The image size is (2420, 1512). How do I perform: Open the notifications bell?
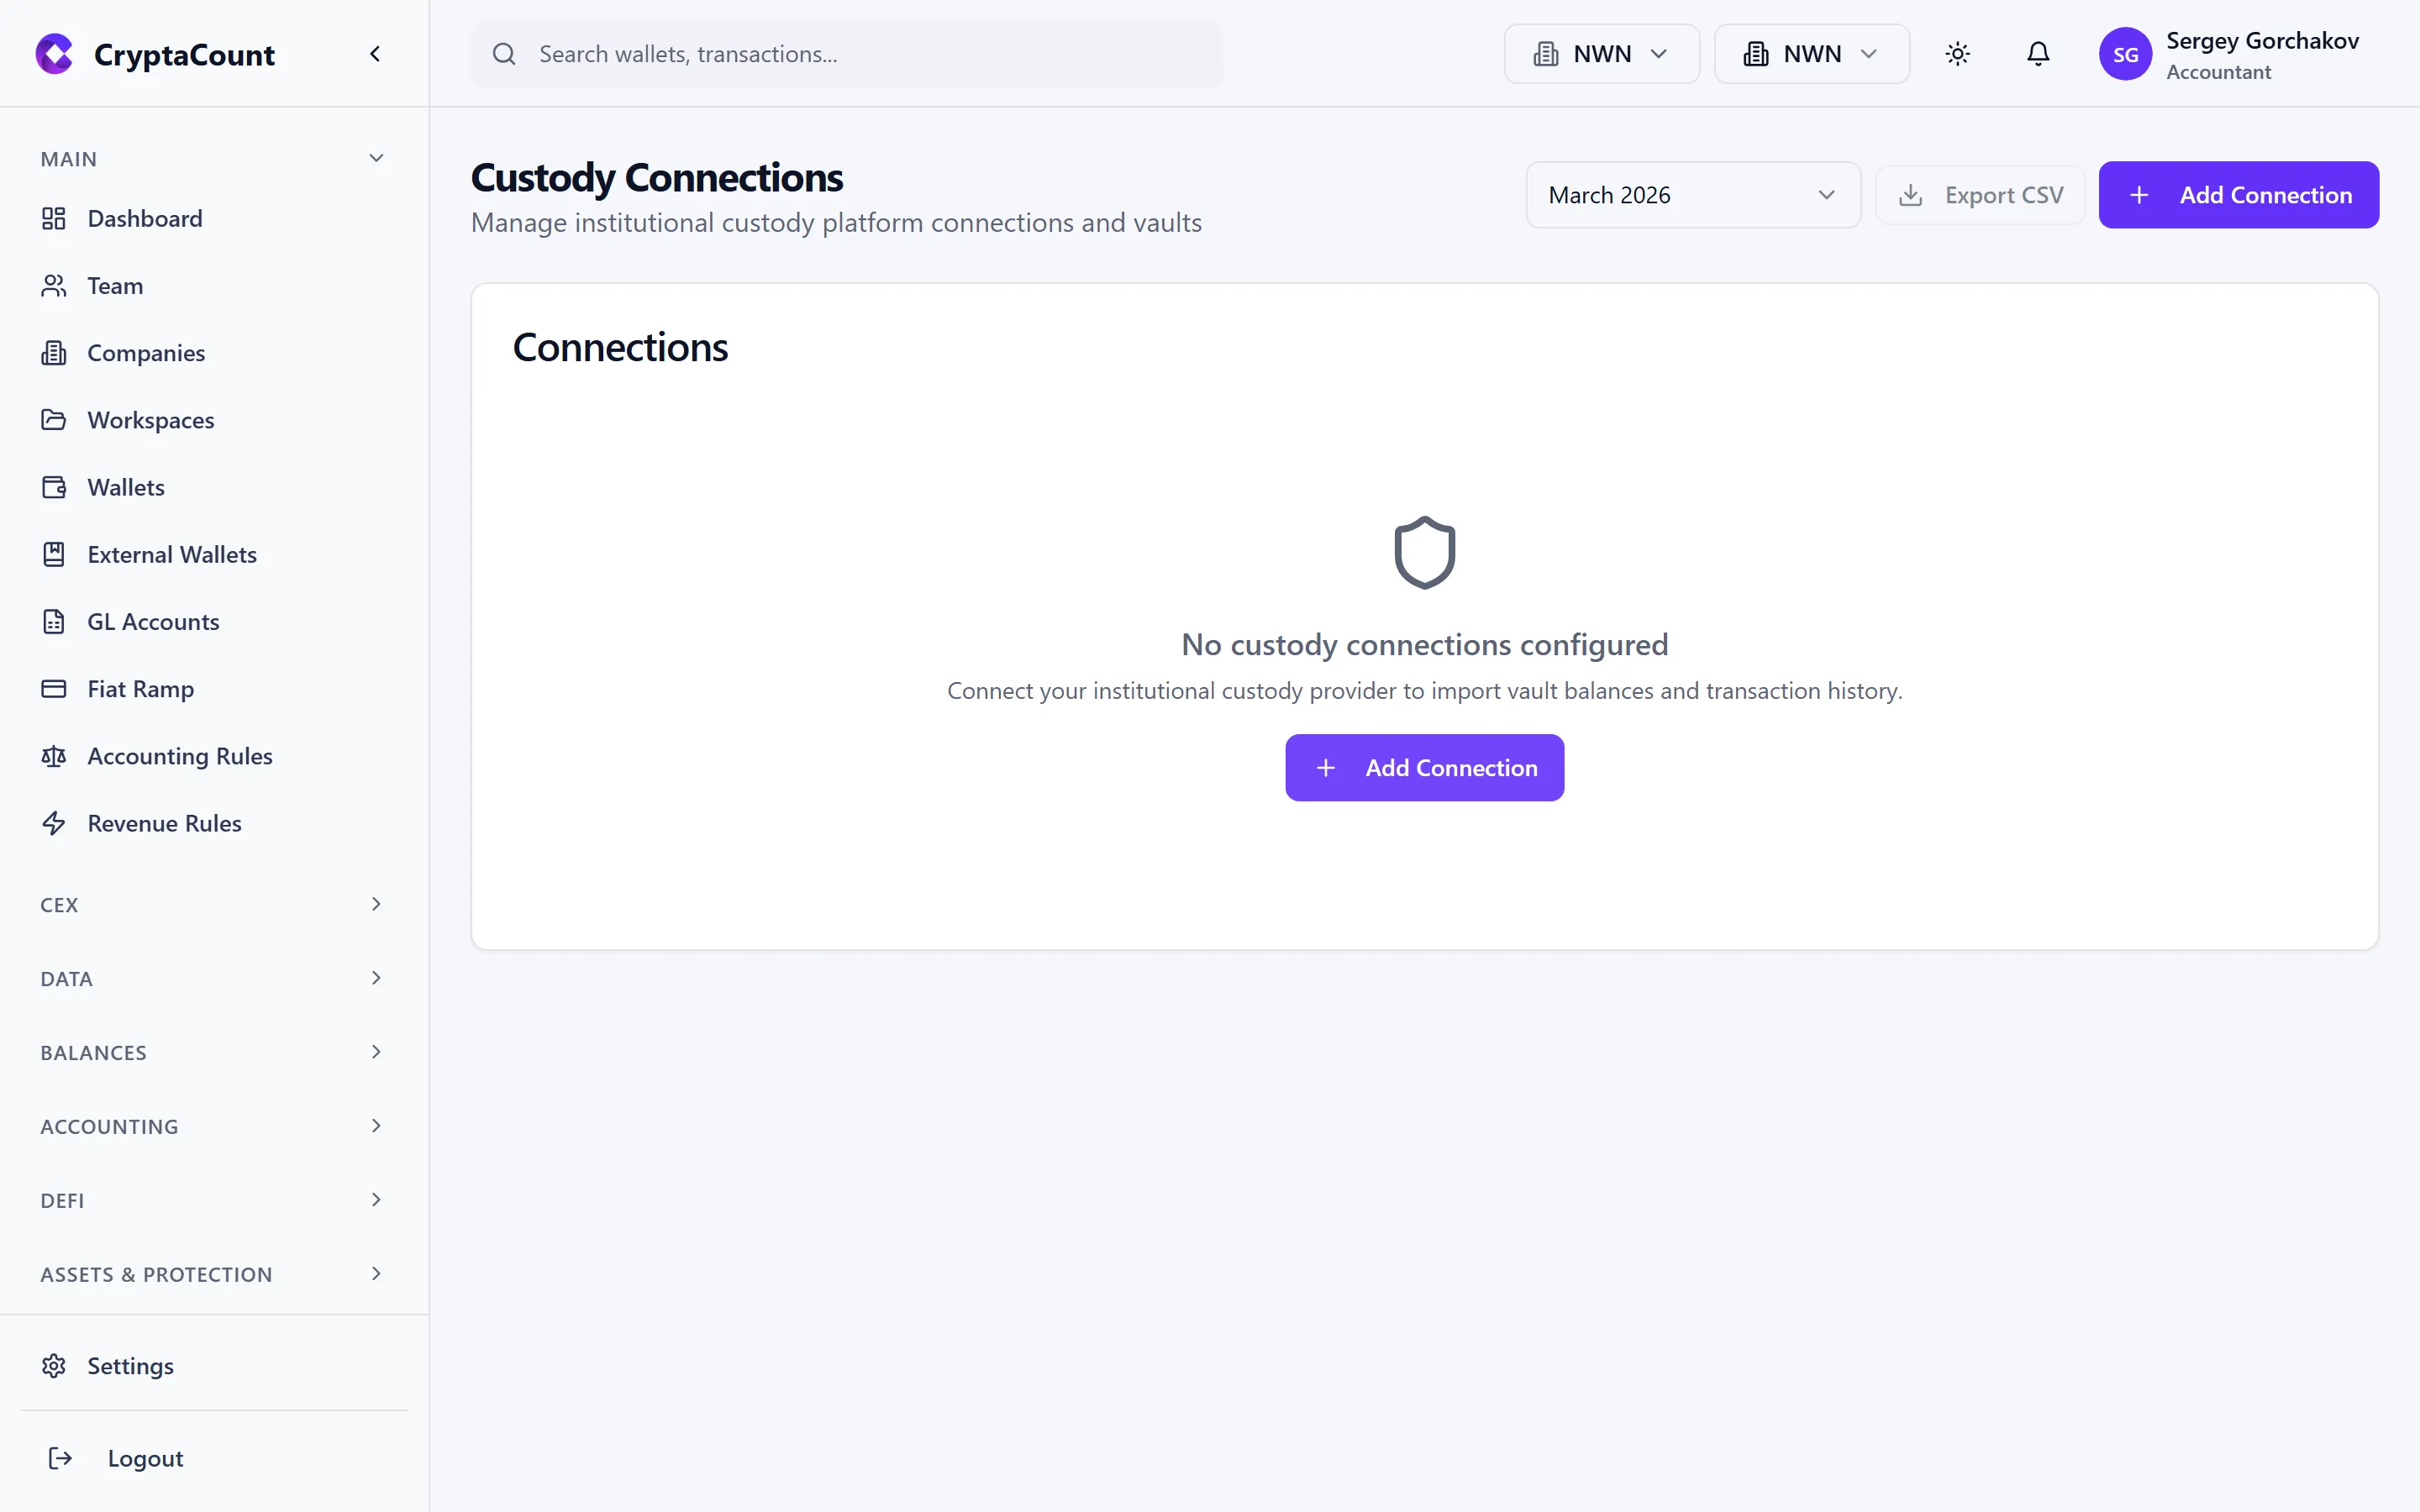point(2038,54)
